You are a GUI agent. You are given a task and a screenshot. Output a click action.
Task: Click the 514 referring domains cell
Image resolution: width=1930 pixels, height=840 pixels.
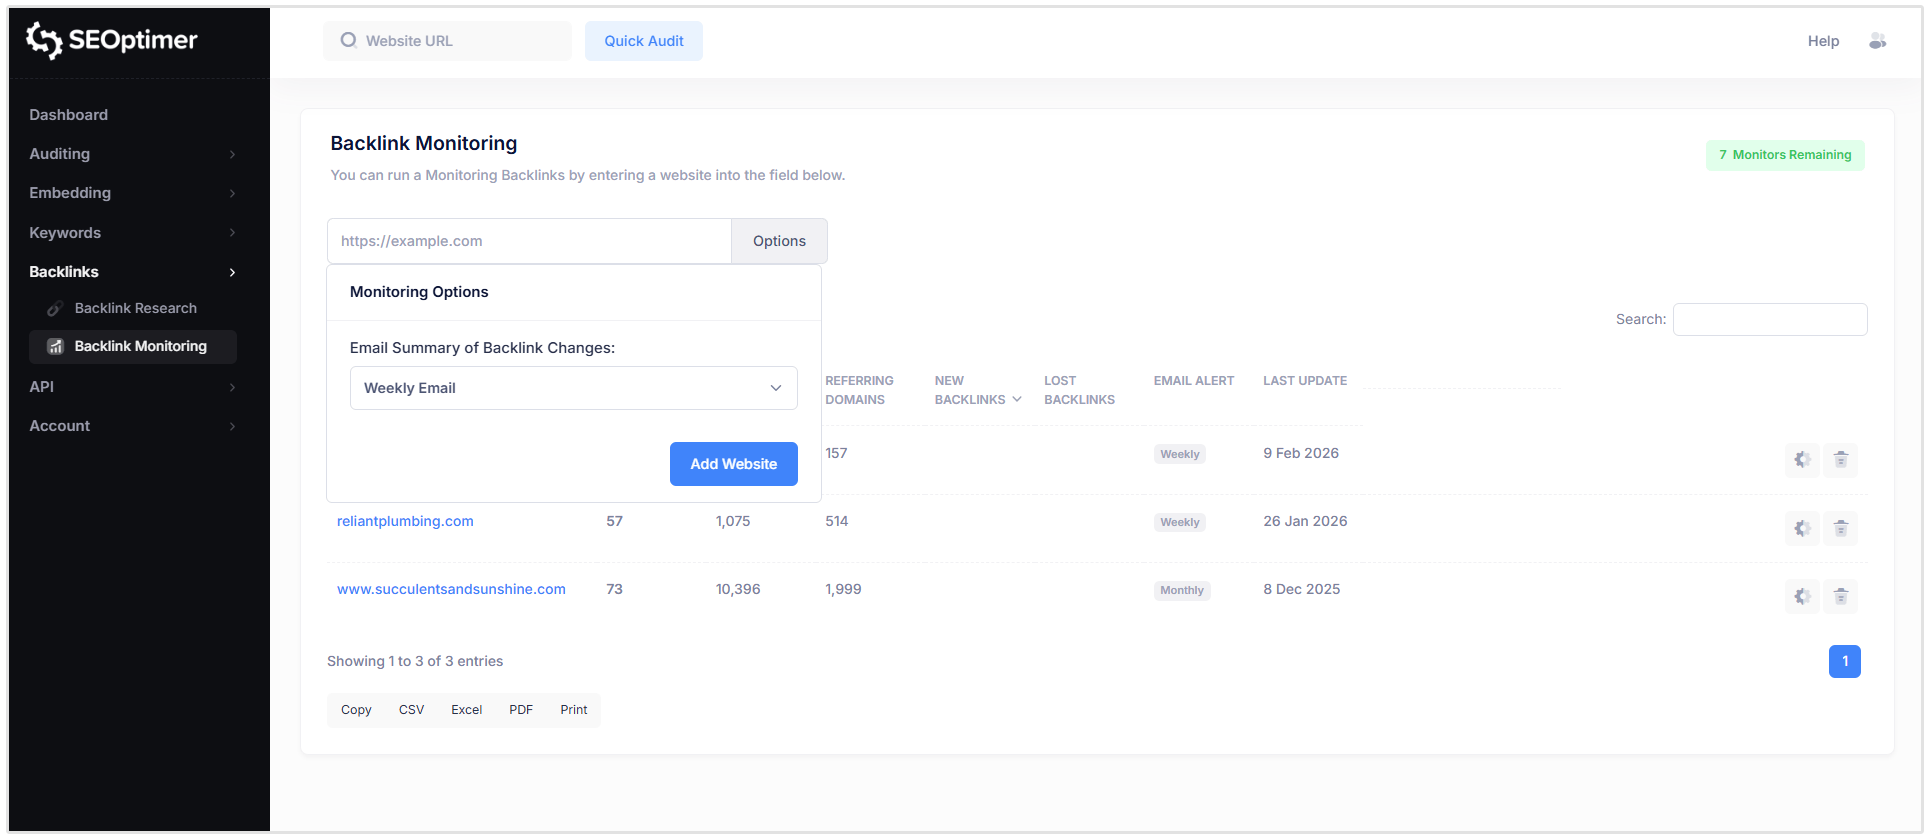coord(836,521)
